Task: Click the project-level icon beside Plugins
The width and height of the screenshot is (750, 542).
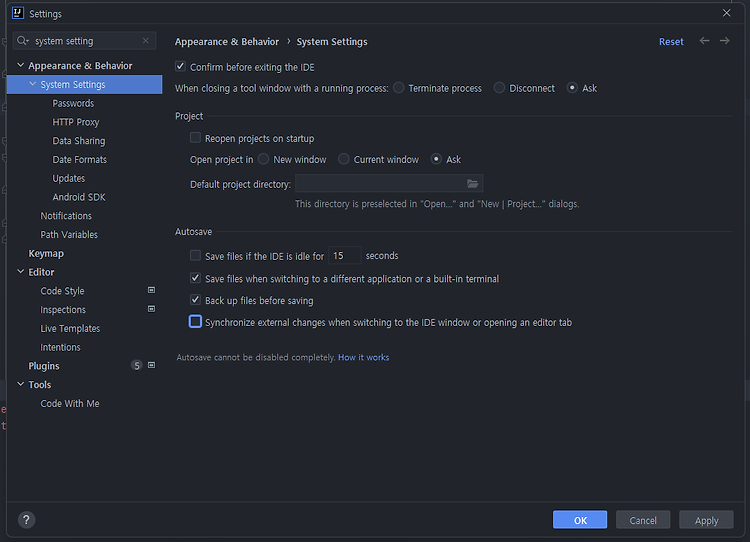Action: click(151, 365)
